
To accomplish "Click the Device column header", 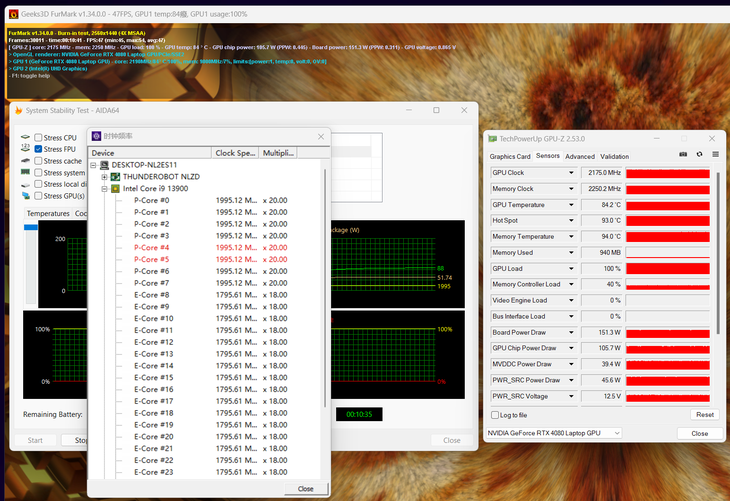I will (x=150, y=153).
